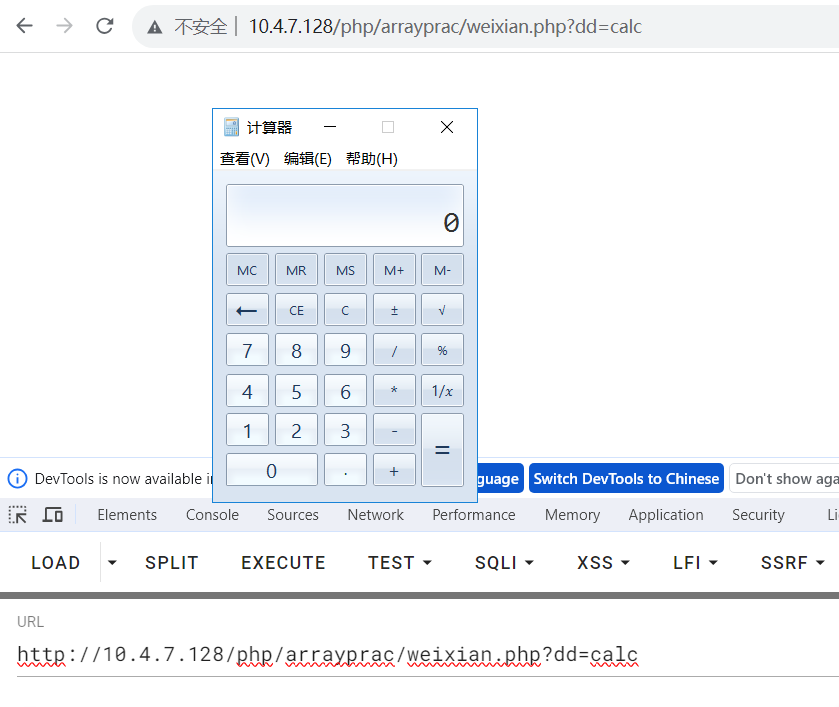Screen dimensions: 839x707
Task: Switch to the Network tab
Action: [376, 515]
